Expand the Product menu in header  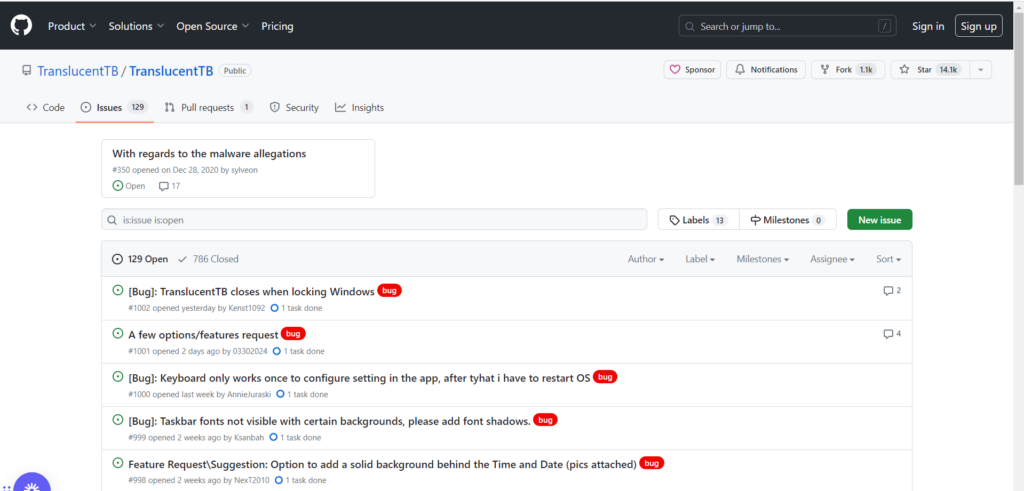tap(72, 26)
